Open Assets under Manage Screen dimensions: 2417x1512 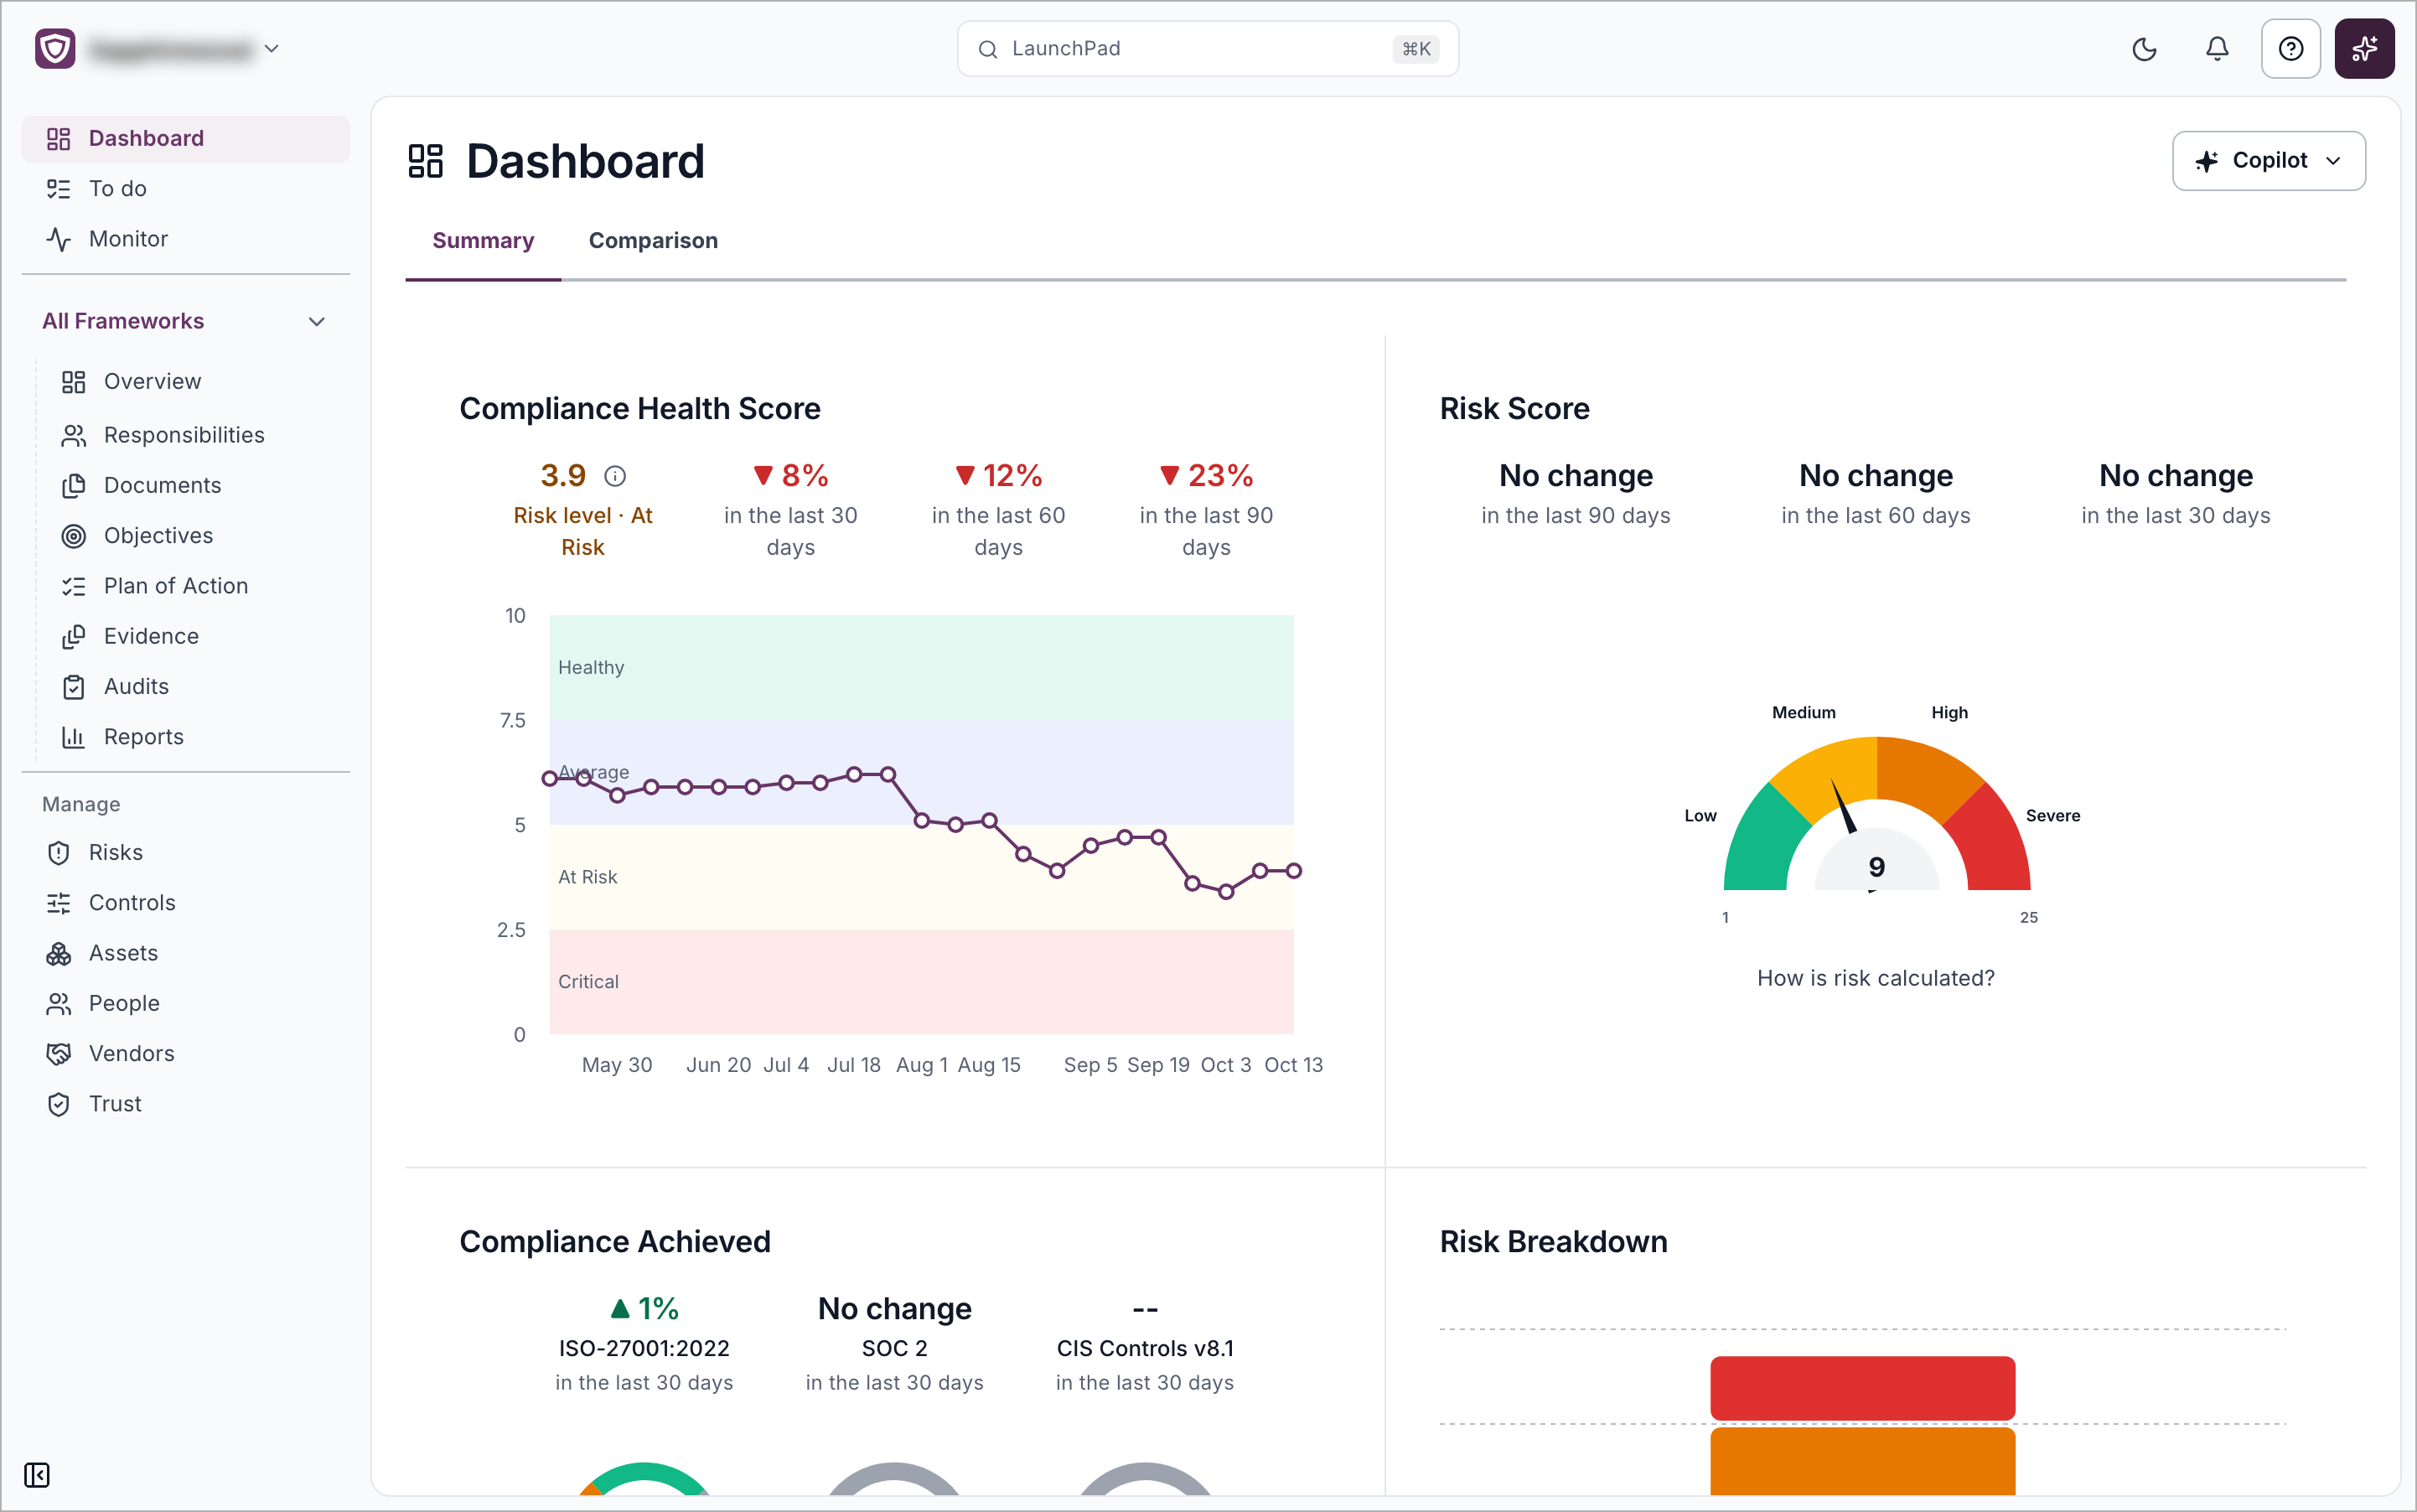(186, 953)
